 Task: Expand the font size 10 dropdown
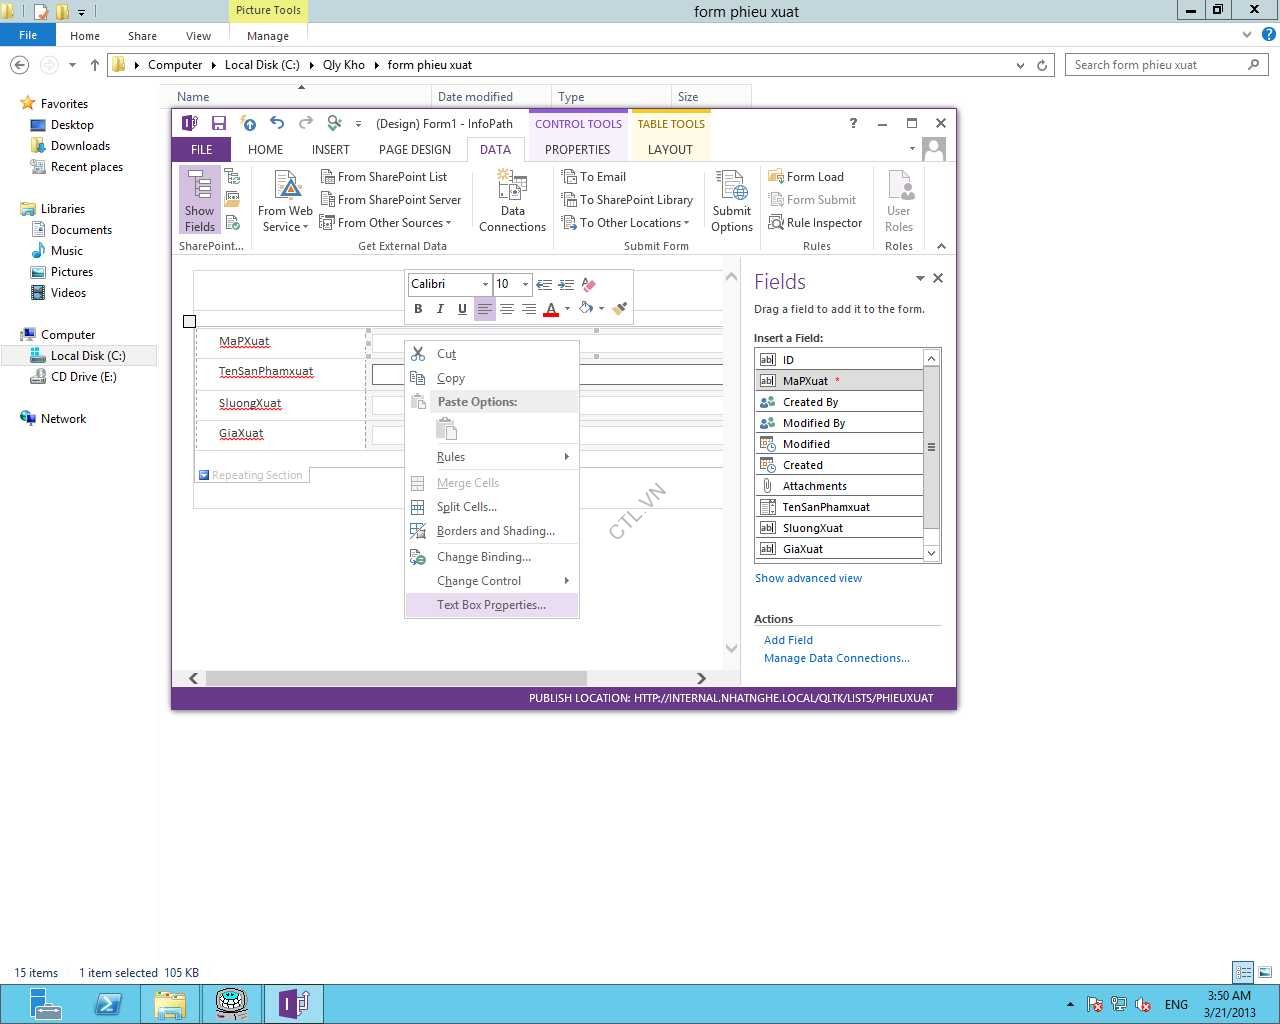[525, 284]
